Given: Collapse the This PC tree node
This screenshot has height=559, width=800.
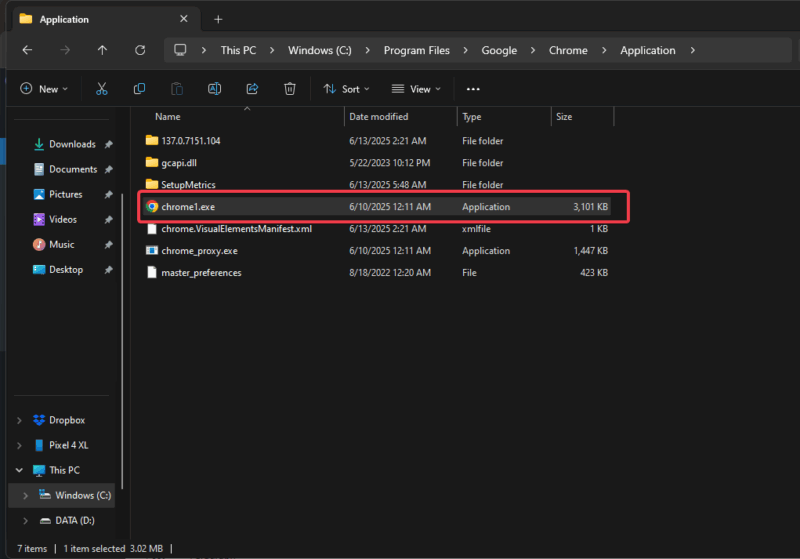Looking at the screenshot, I should 20,470.
